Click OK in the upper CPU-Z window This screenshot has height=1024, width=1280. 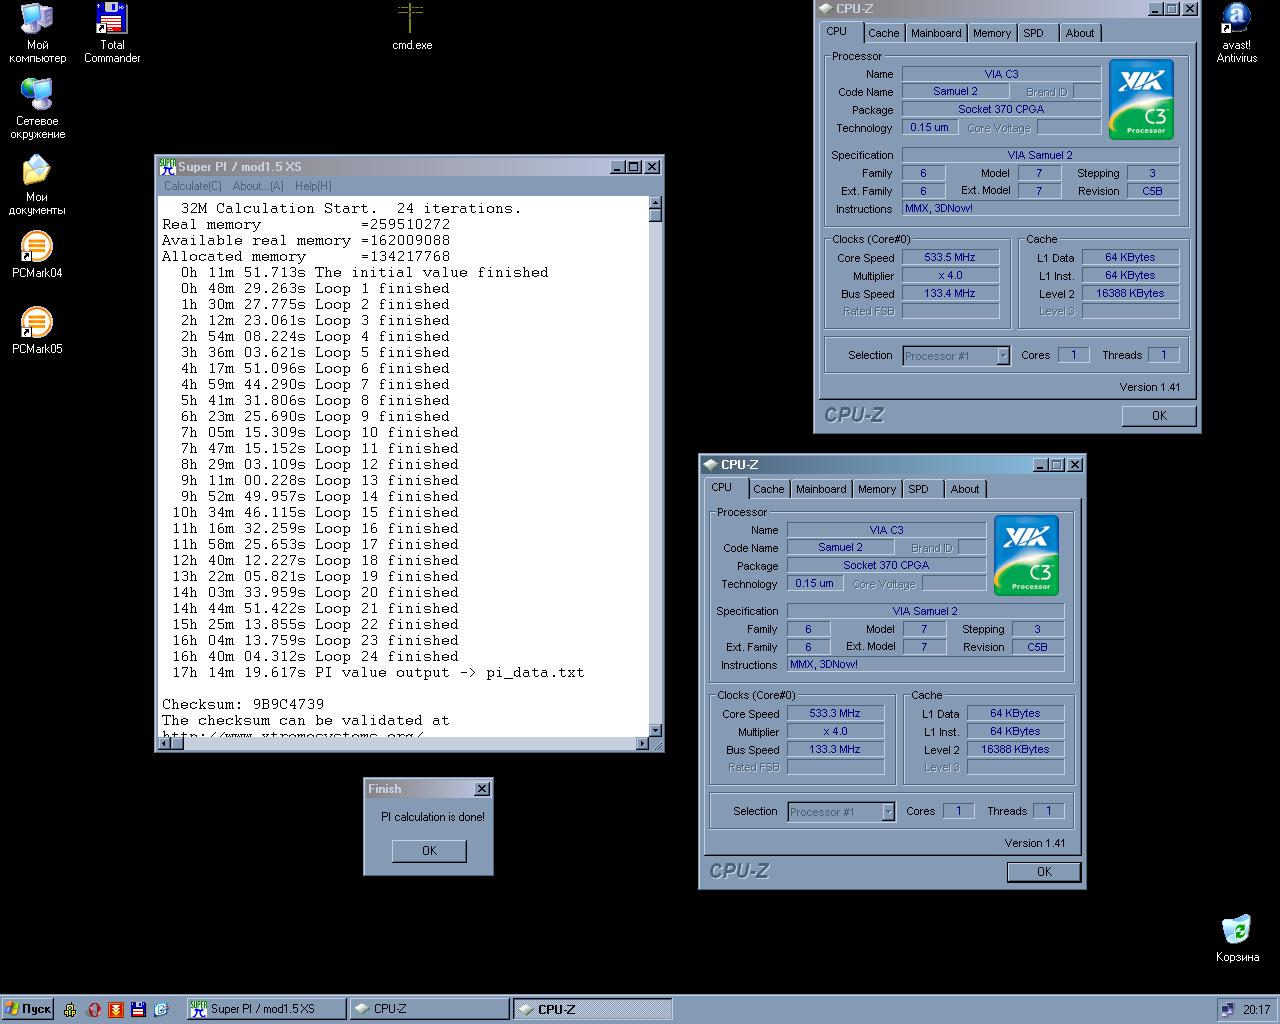click(1159, 416)
